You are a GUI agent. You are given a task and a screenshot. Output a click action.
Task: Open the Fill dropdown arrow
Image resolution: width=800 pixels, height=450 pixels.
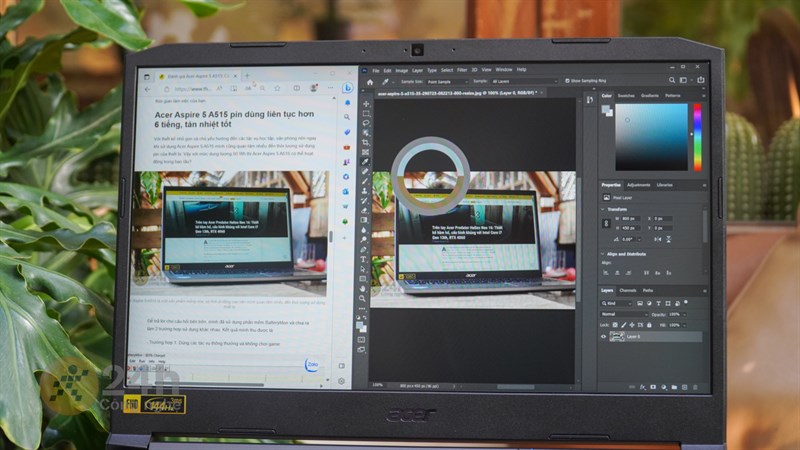(684, 324)
